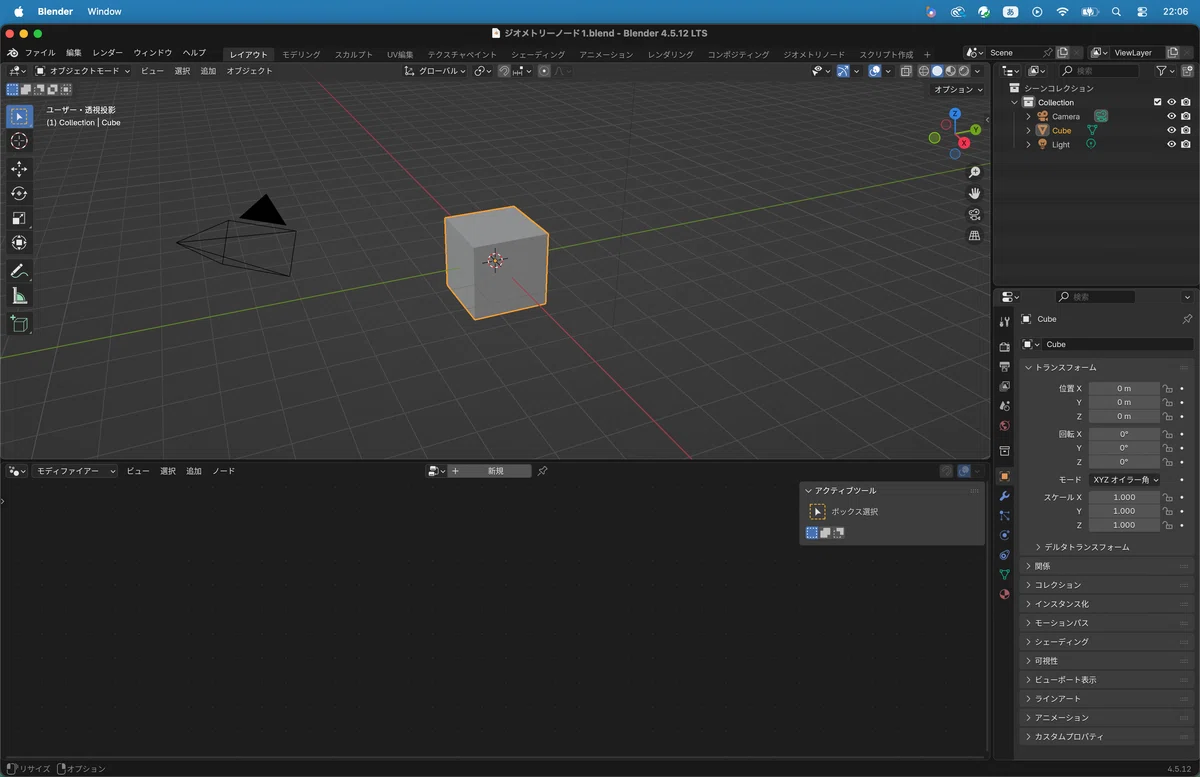Switch to wireframe viewport shading
1200x777 pixels.
tap(924, 71)
